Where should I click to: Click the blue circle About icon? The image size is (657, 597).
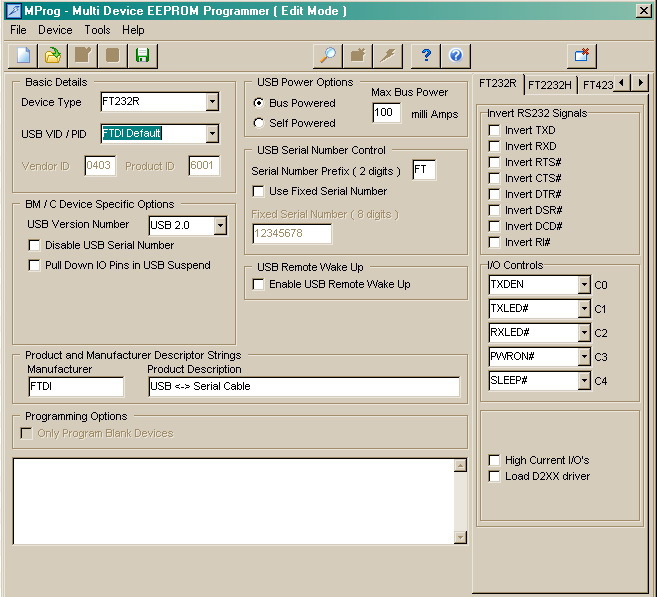tap(455, 55)
